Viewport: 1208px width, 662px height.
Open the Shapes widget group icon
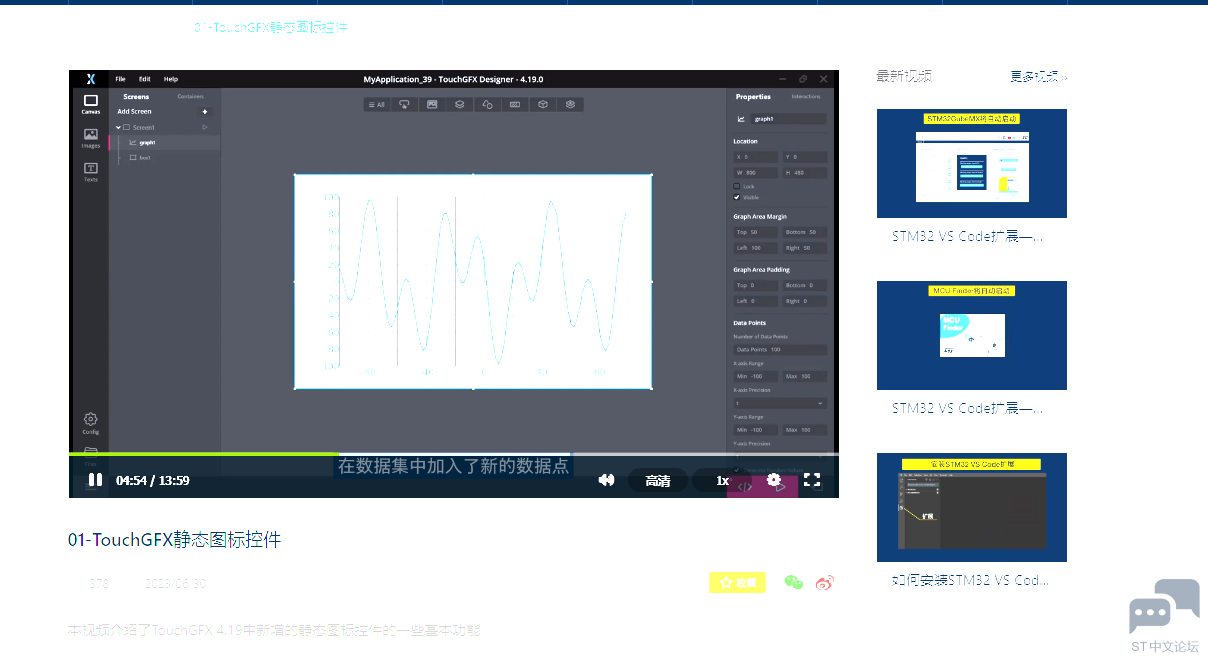tap(487, 104)
